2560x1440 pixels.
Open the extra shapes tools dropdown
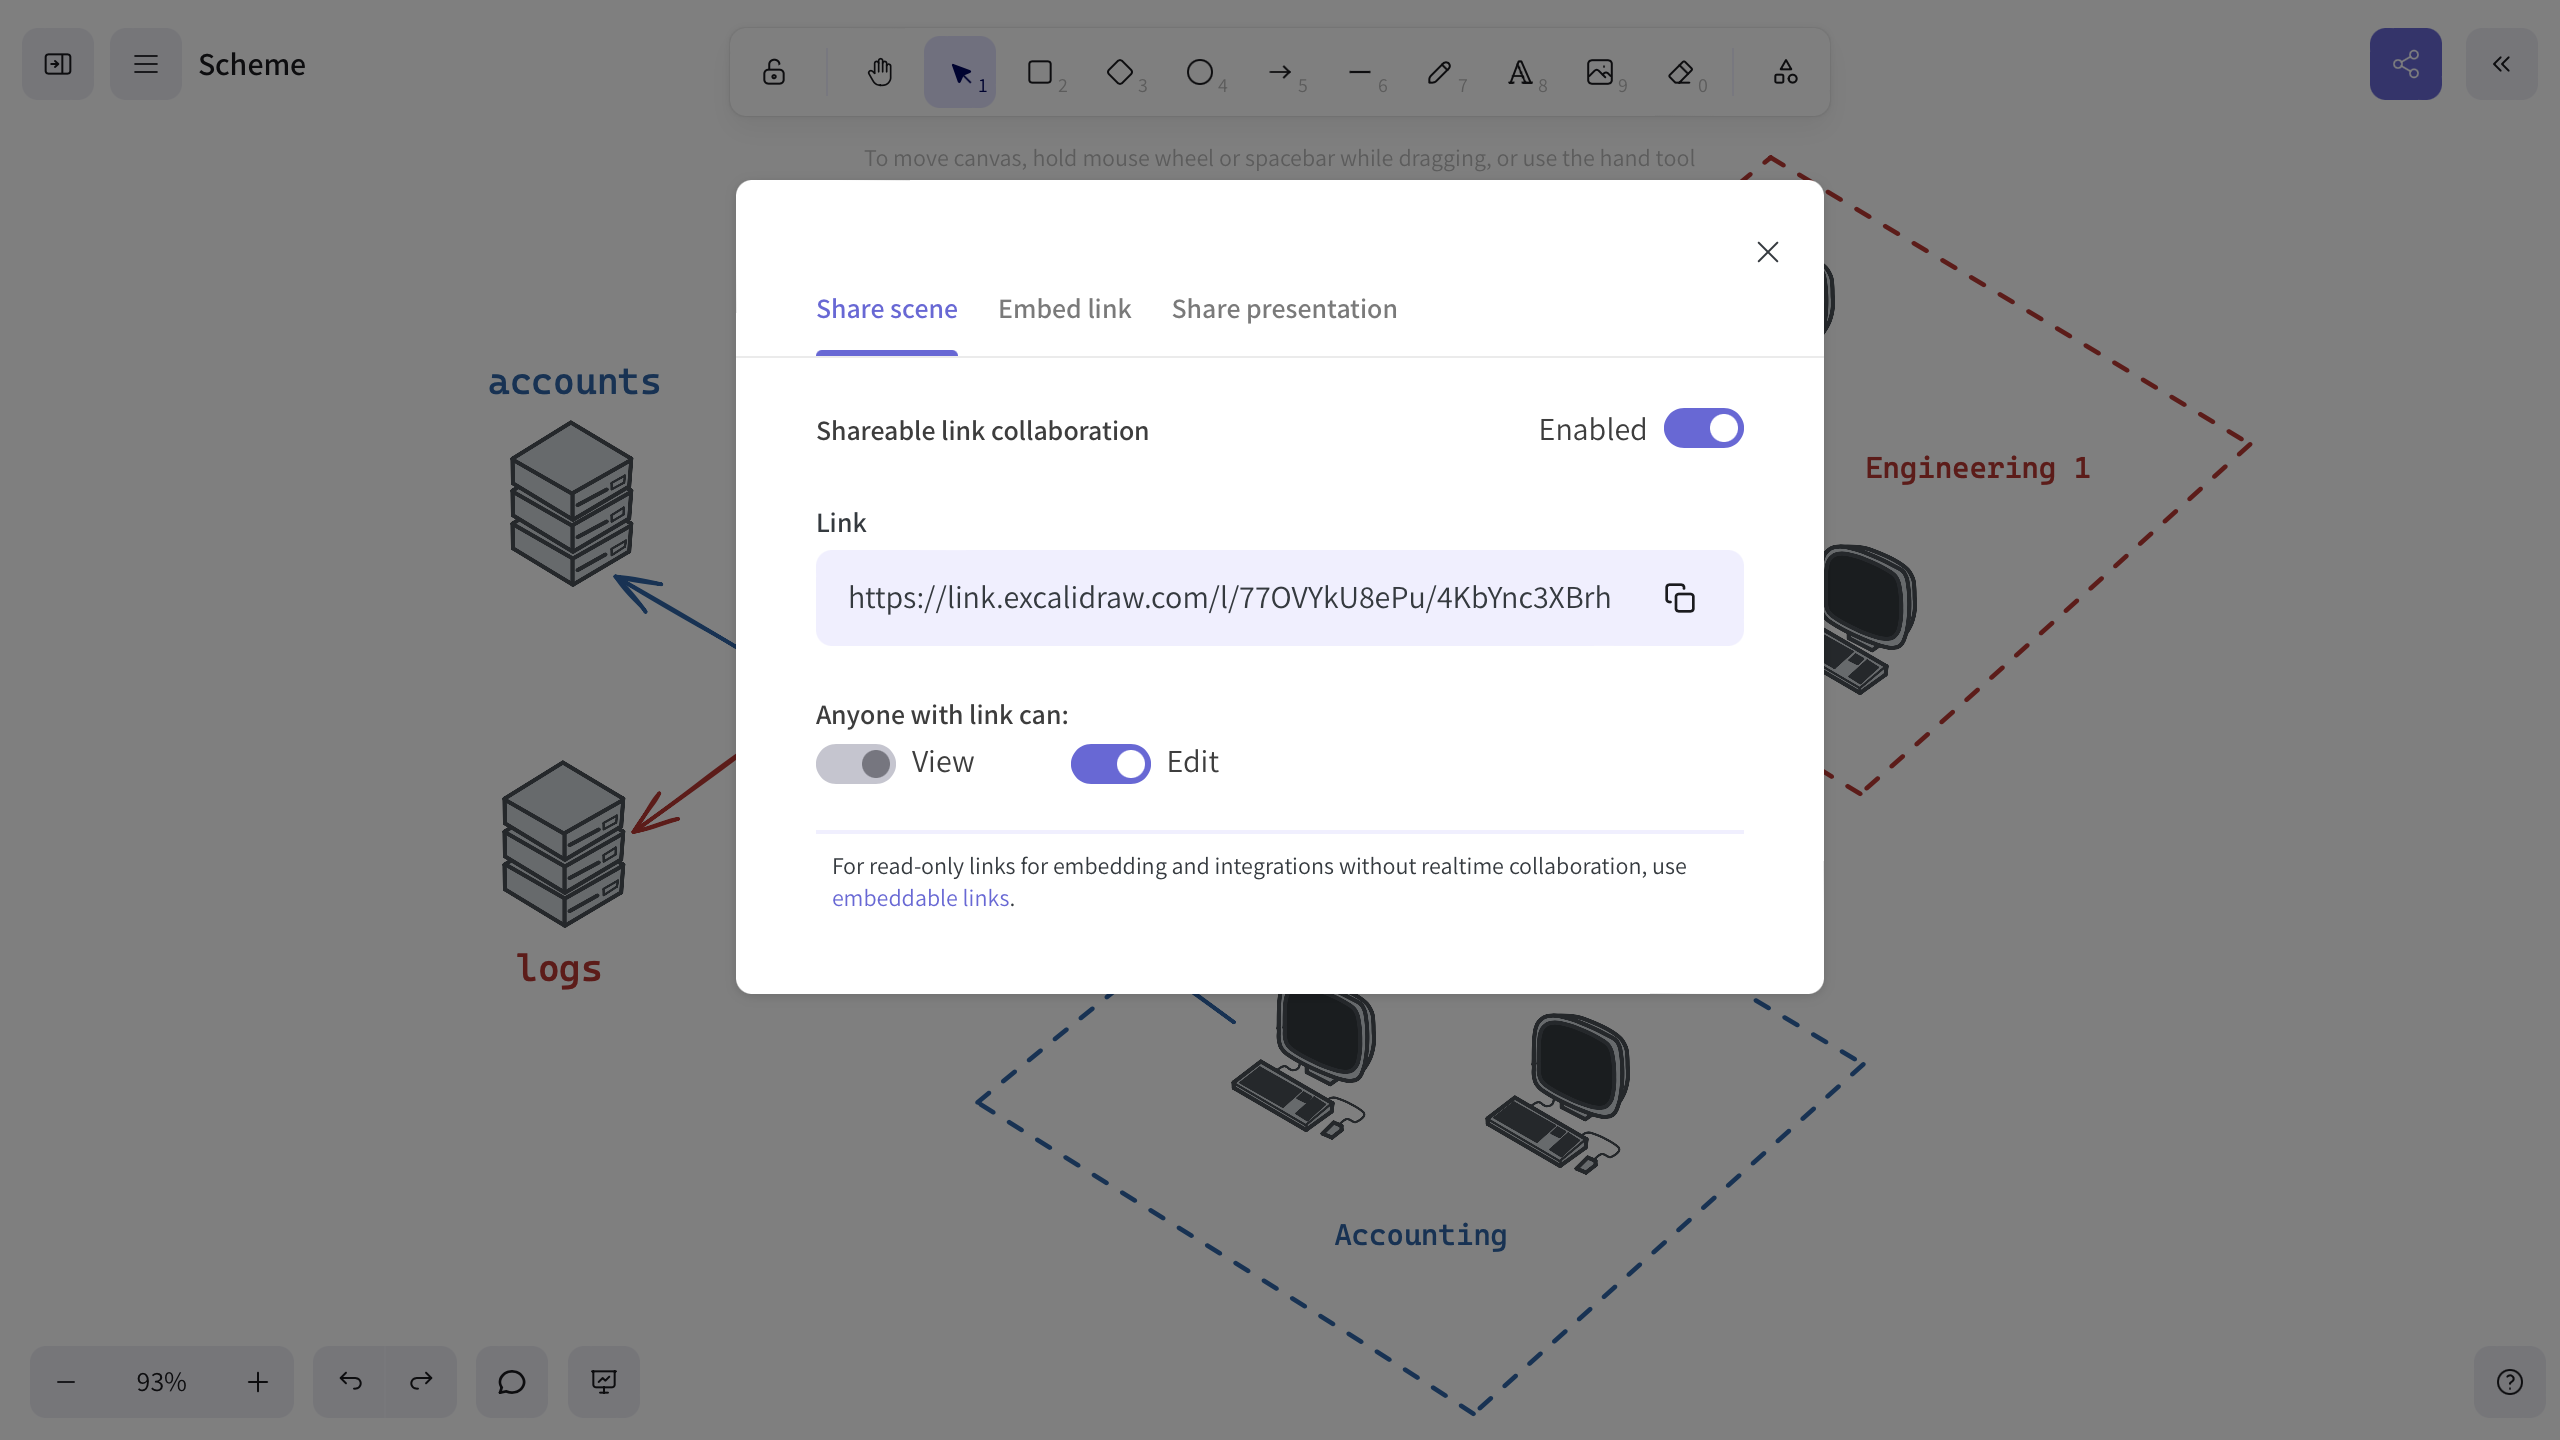coord(1784,71)
